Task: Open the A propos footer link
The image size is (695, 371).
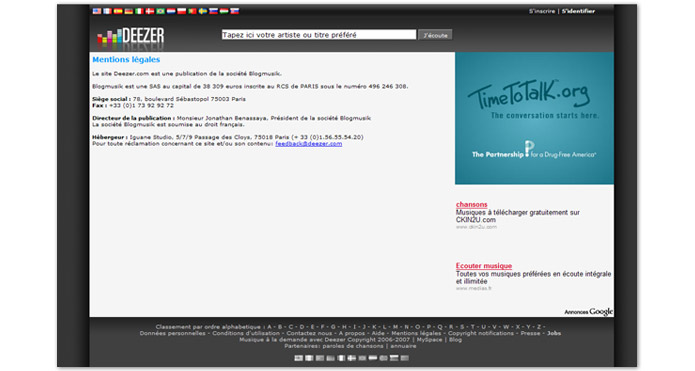Action: coord(352,333)
